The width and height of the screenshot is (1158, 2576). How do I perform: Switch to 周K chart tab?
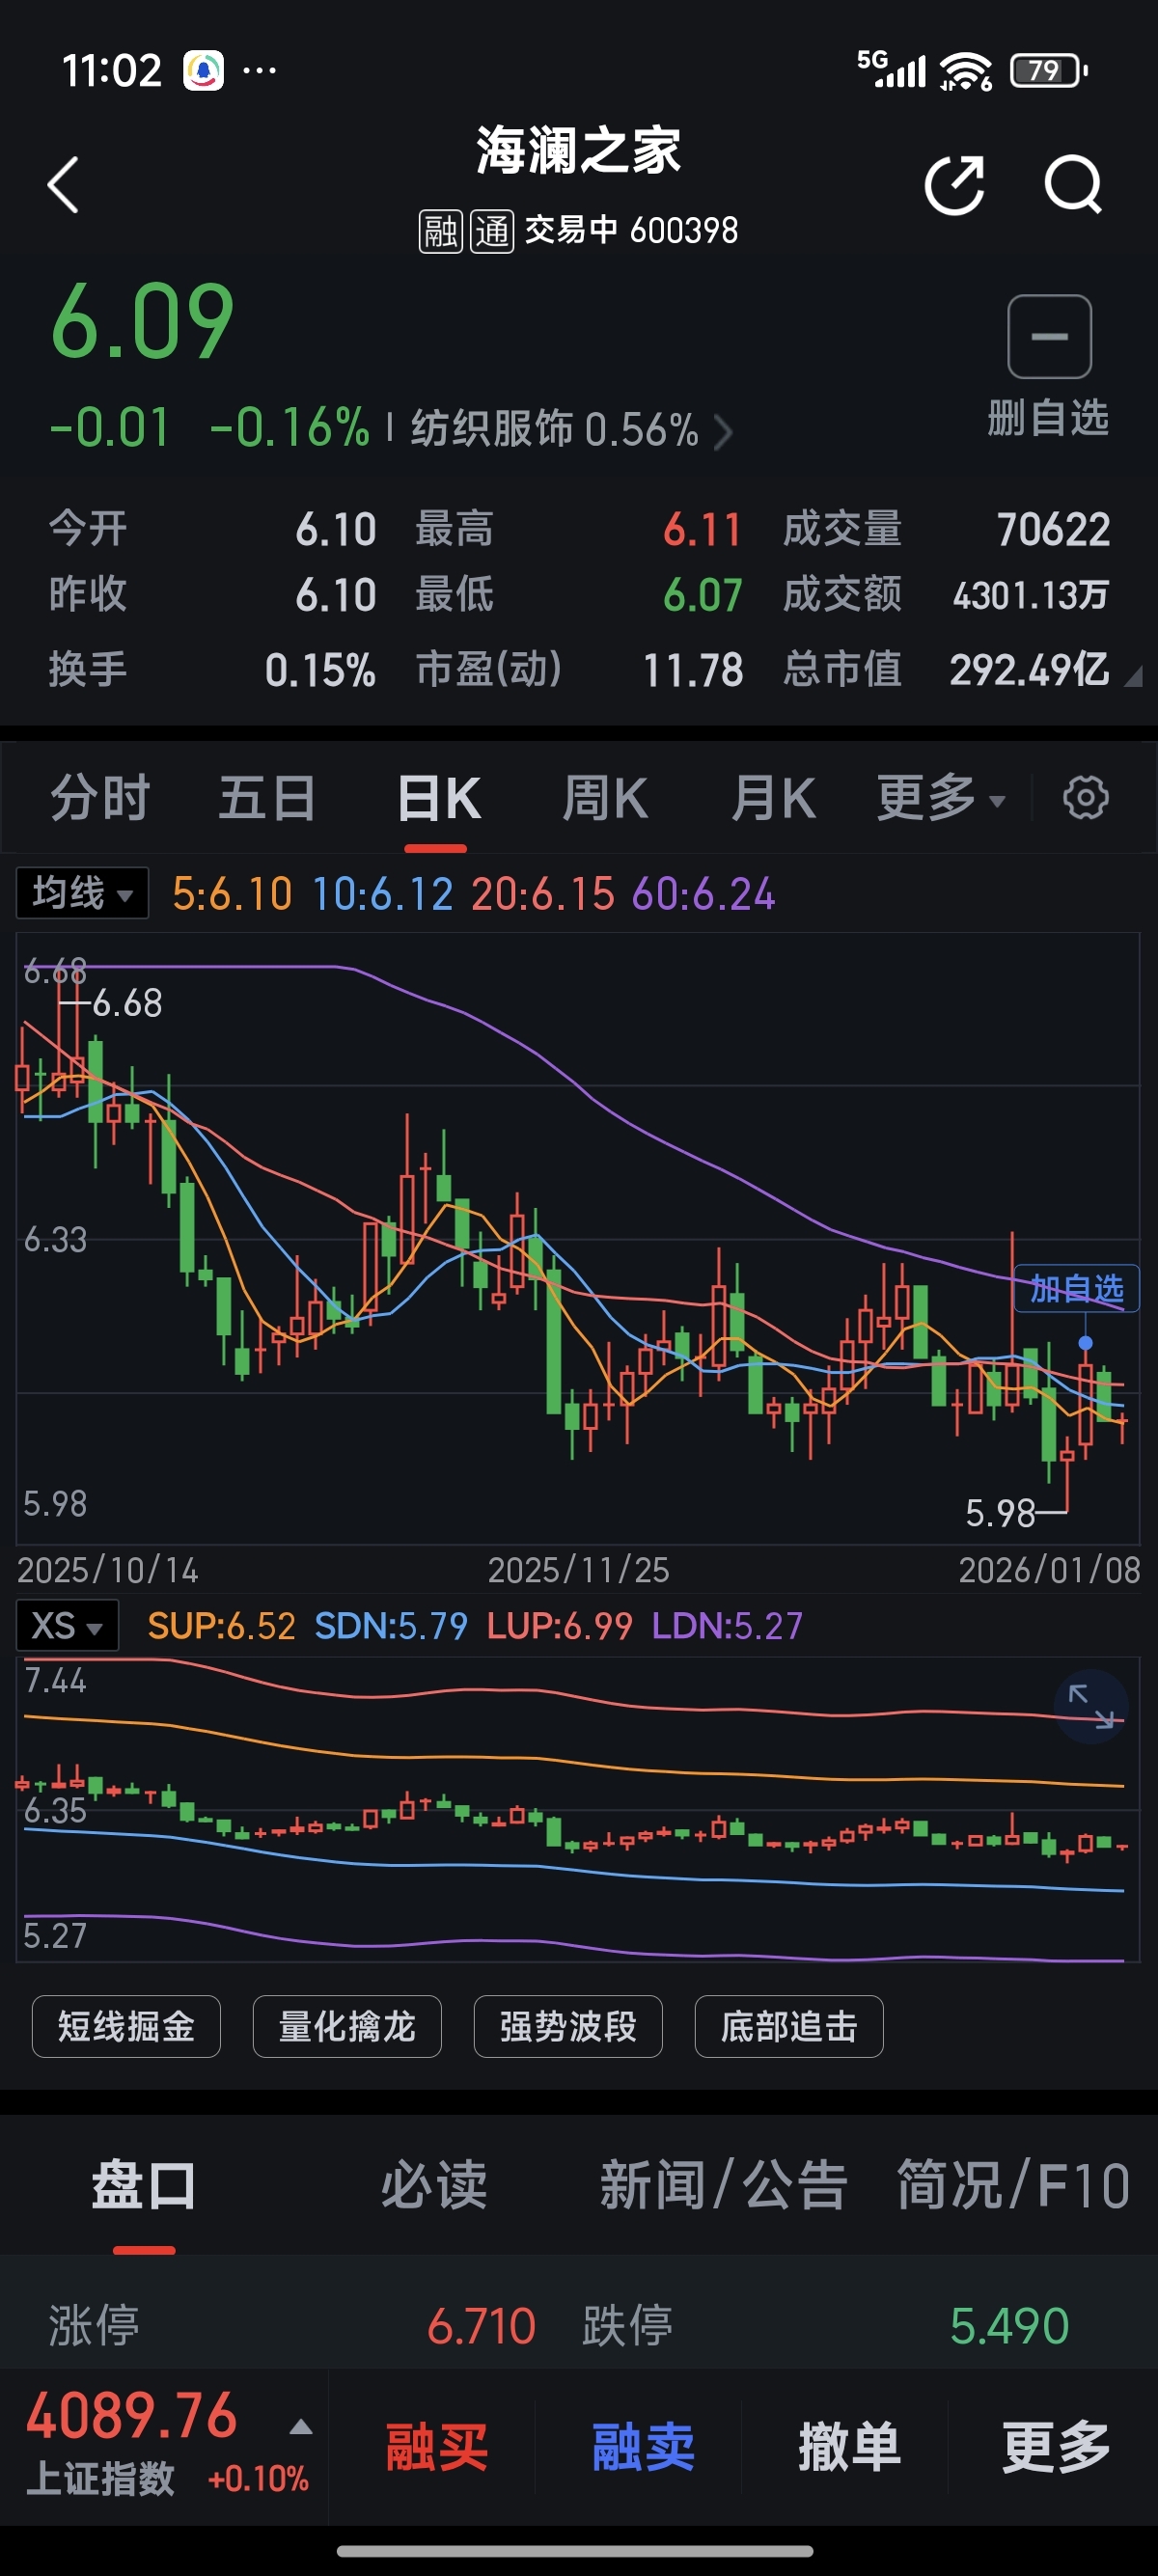tap(604, 798)
